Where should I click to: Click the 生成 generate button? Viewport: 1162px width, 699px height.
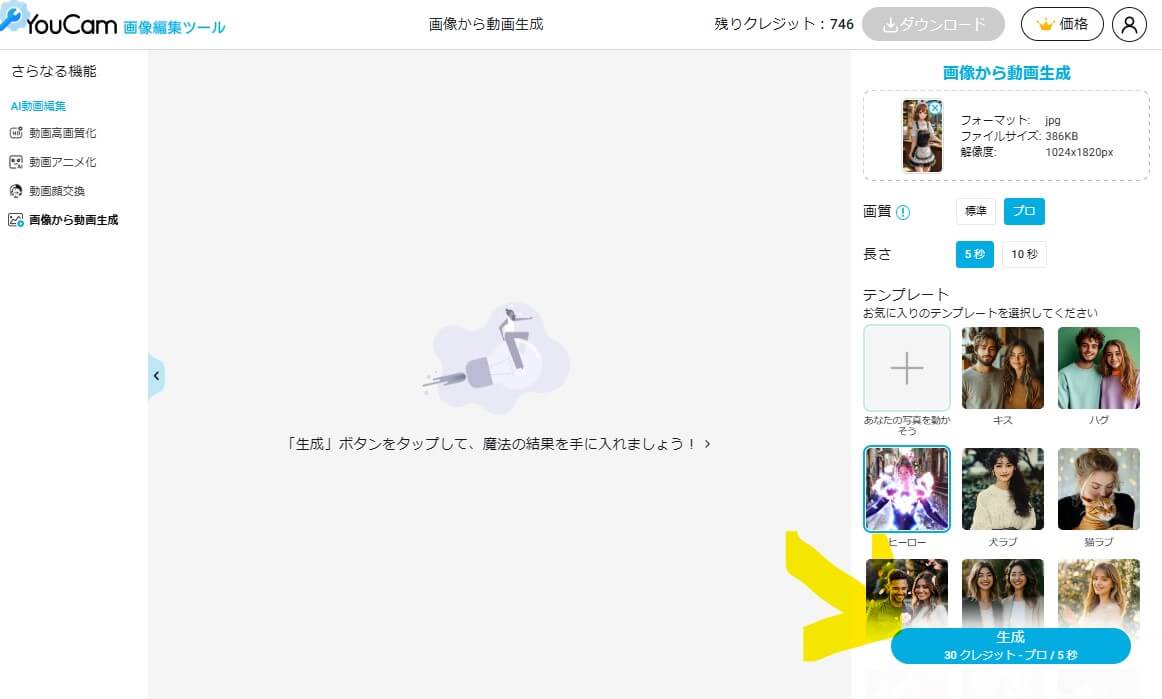tap(1010, 646)
